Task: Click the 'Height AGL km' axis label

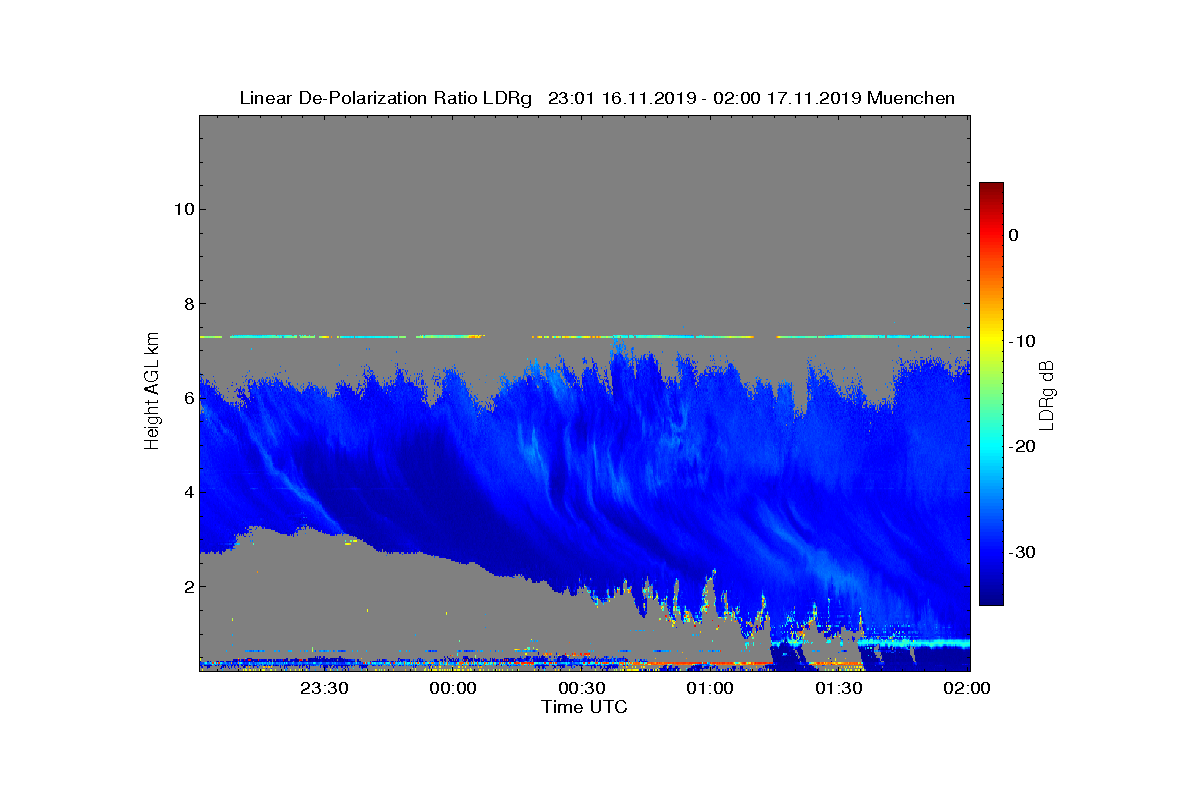Action: point(152,393)
